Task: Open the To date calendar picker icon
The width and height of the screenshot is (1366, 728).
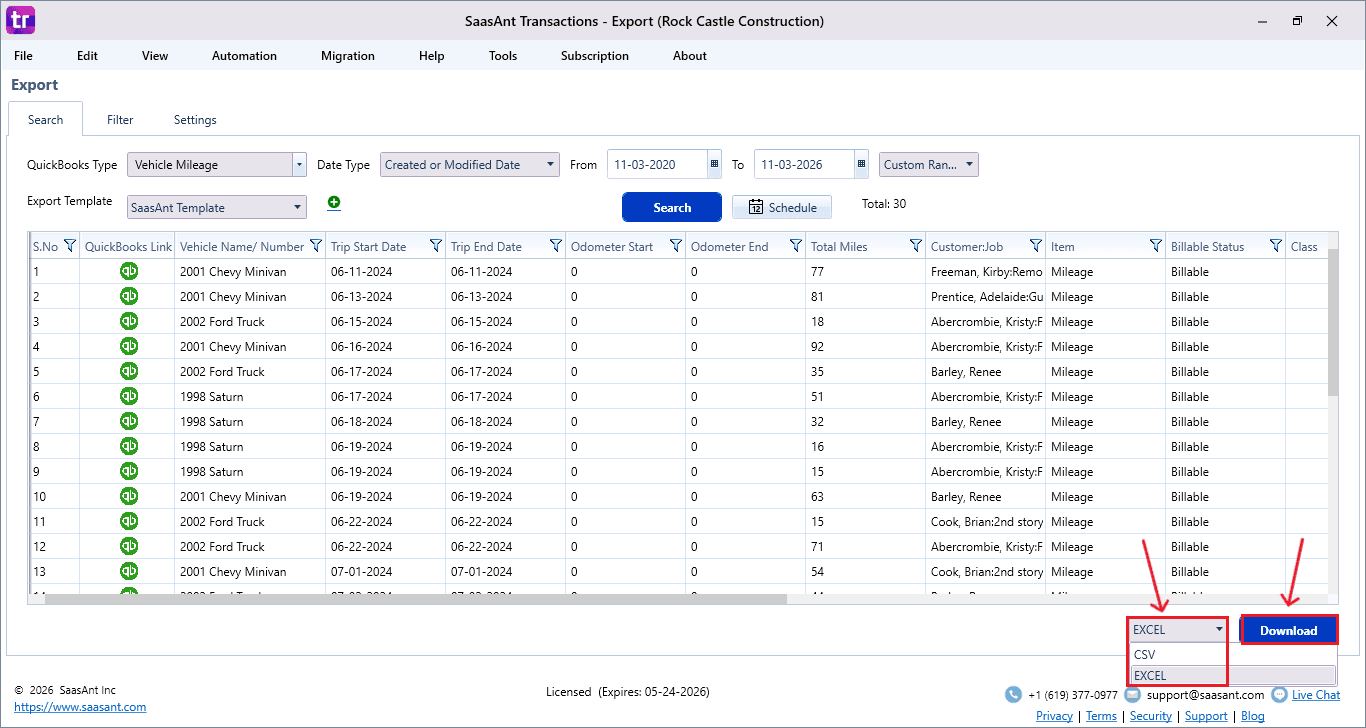Action: [861, 165]
